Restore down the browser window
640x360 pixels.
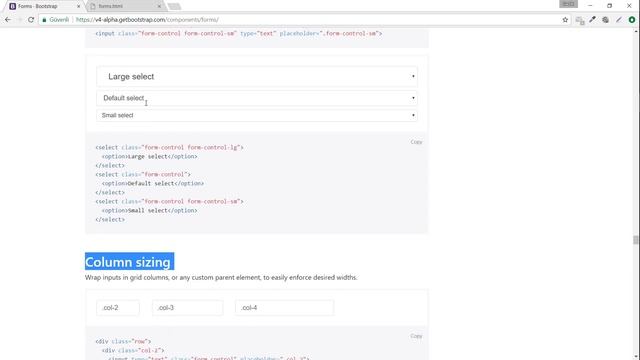click(x=609, y=6)
